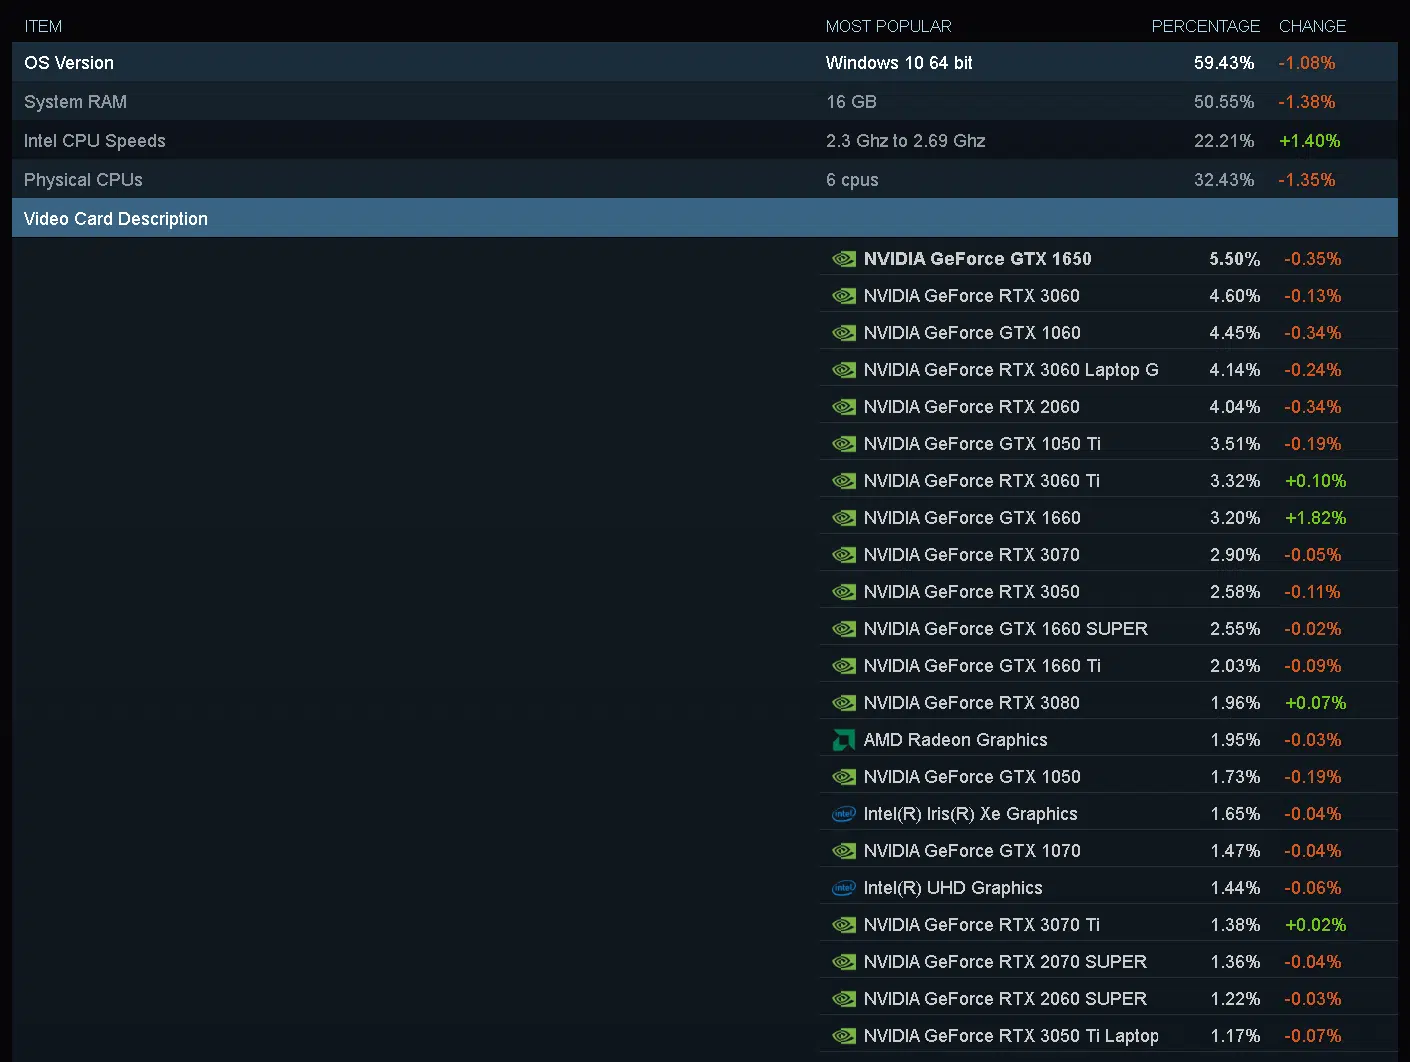
Task: Select the NVIDIA icon for RTX 3060 Laptop G
Action: click(844, 370)
